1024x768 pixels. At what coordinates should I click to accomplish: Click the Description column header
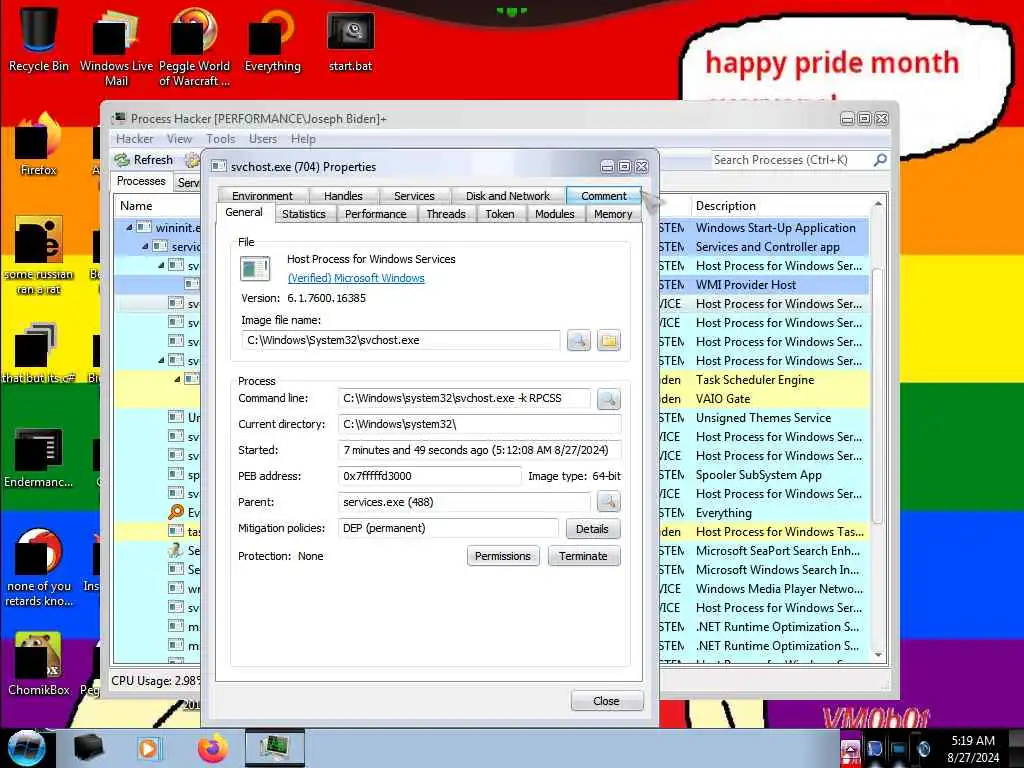coord(781,206)
